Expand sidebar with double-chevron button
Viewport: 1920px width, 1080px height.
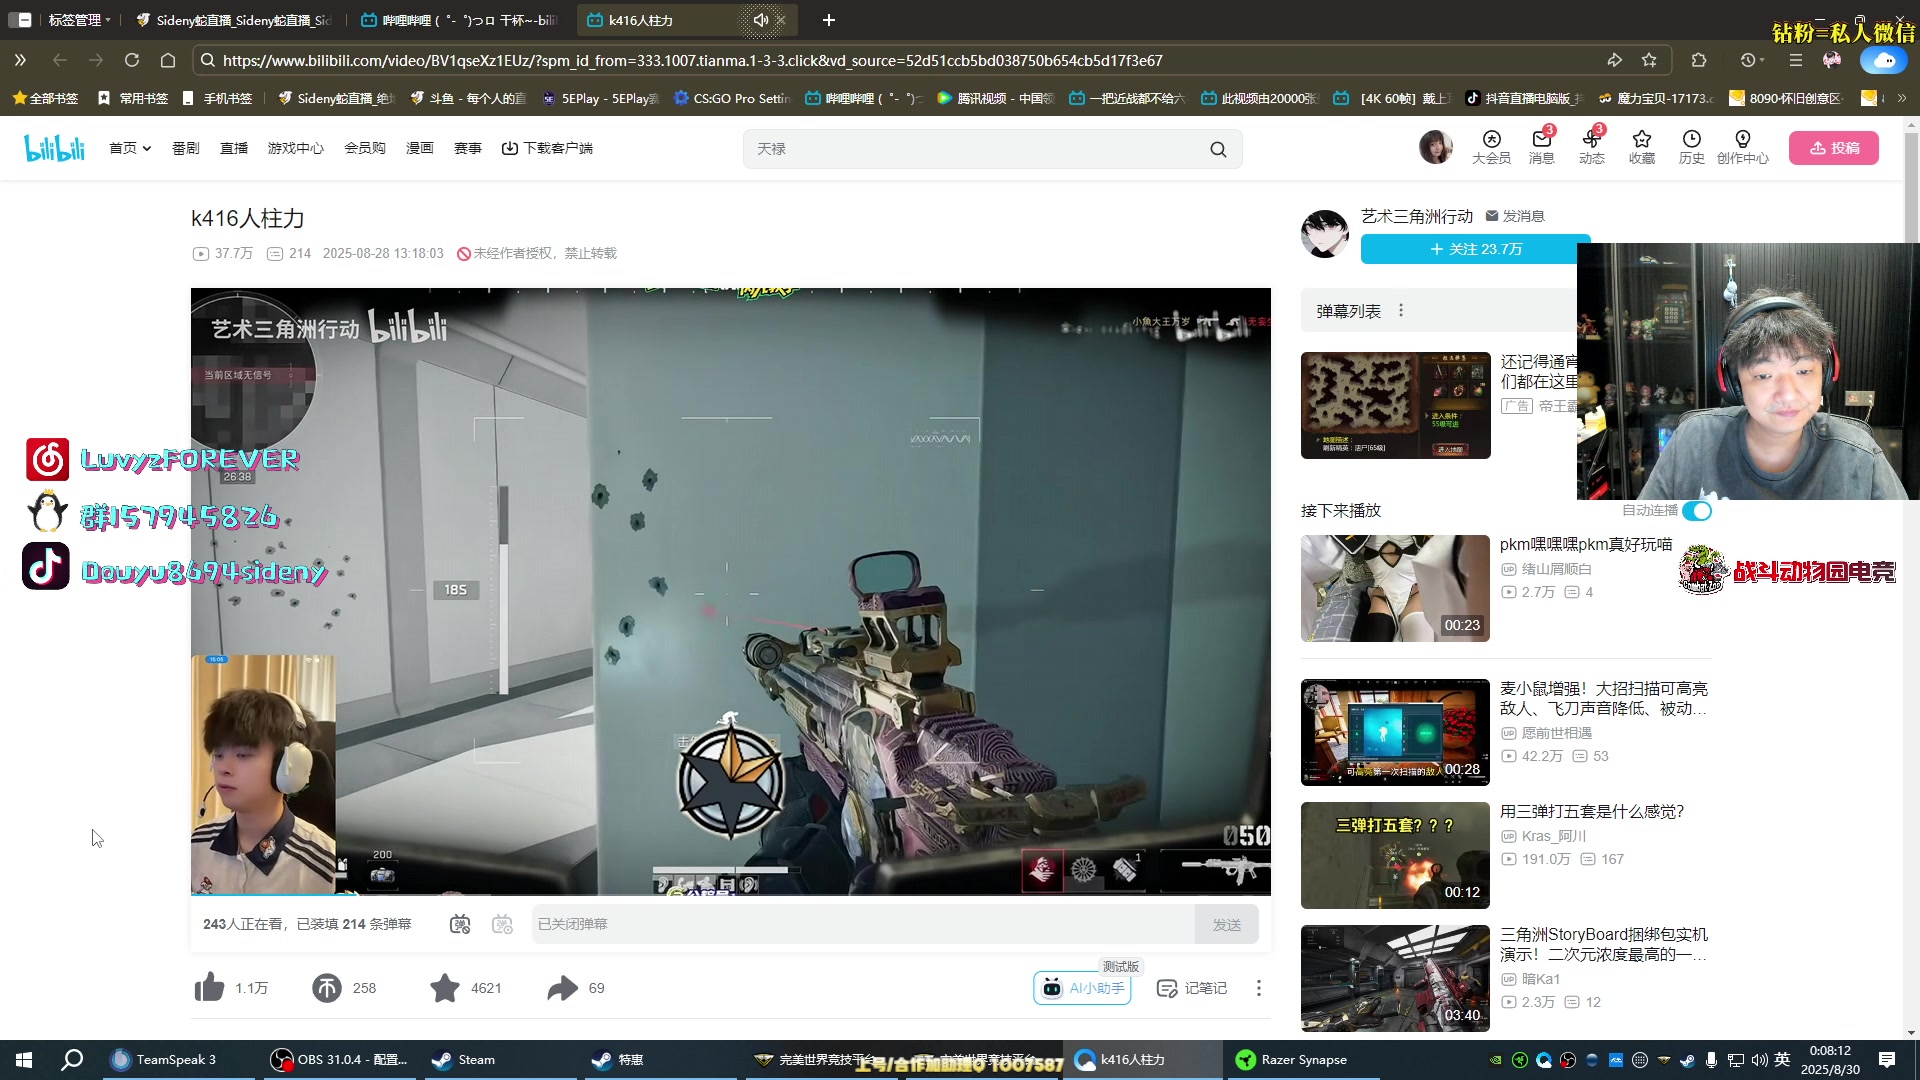click(20, 60)
